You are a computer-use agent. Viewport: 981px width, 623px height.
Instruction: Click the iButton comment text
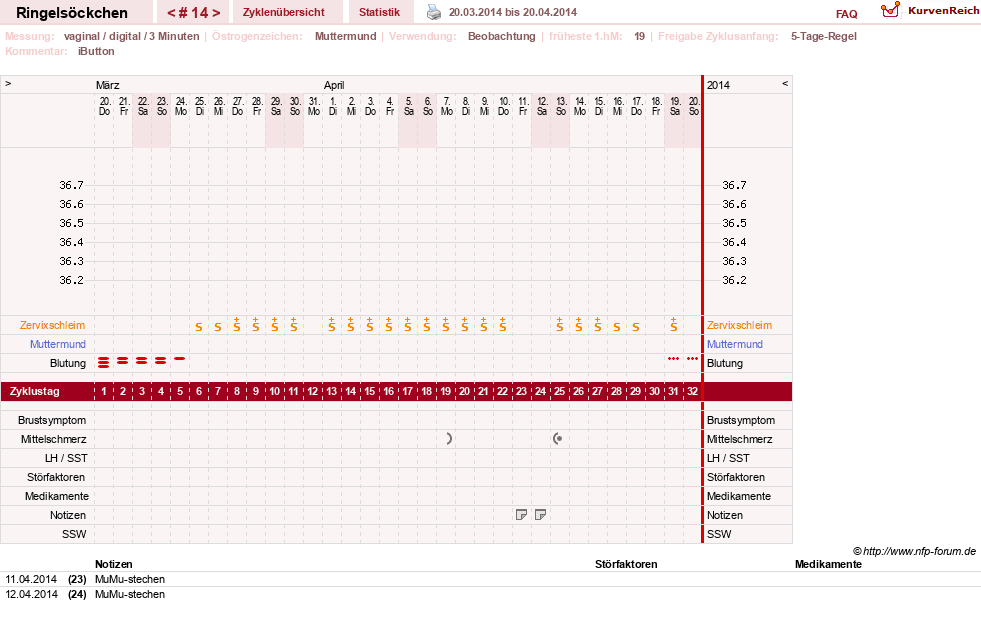(96, 51)
